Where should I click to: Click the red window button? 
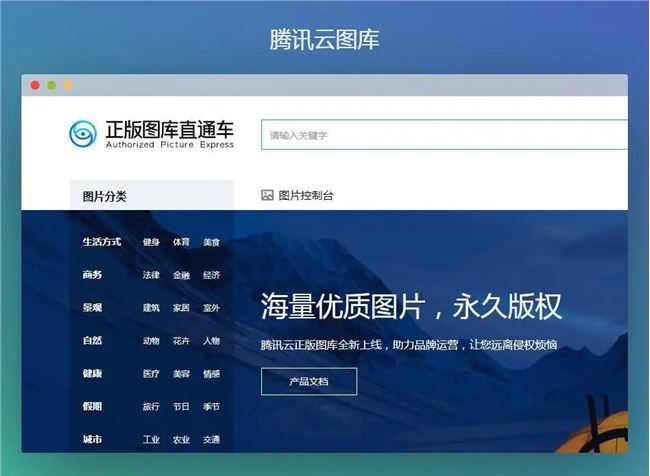(35, 85)
